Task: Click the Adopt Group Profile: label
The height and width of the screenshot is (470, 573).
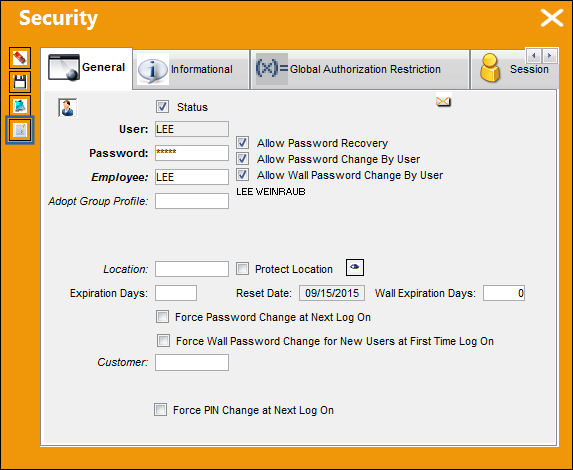Action: 98,201
